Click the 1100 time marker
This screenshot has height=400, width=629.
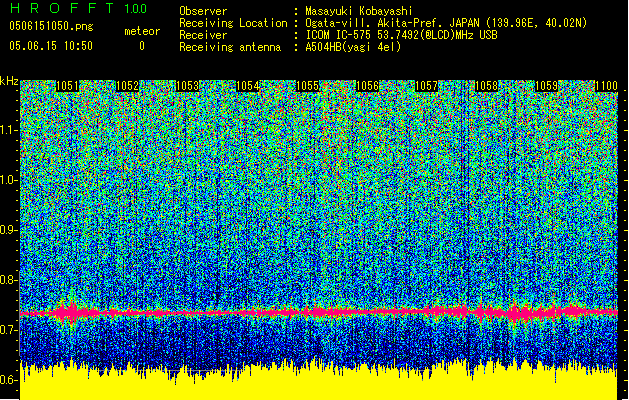coord(606,86)
